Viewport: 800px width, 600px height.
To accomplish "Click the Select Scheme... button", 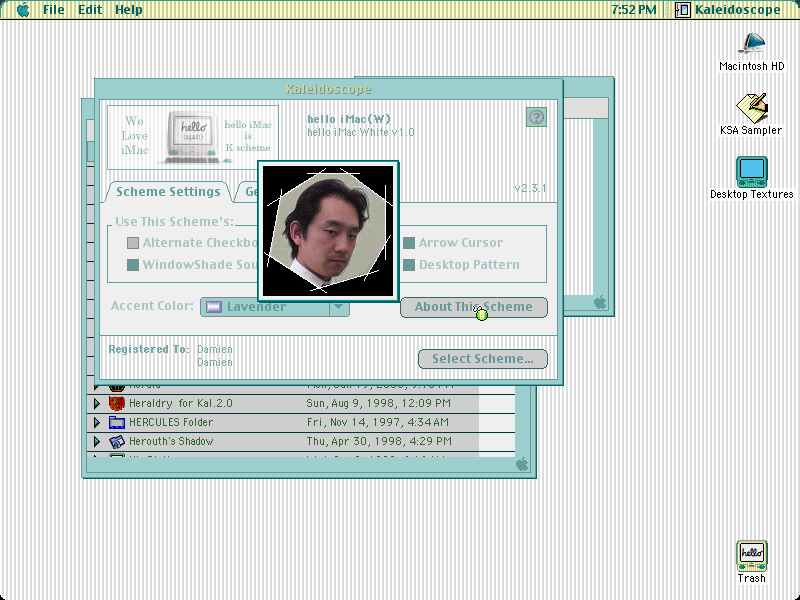I will click(483, 359).
